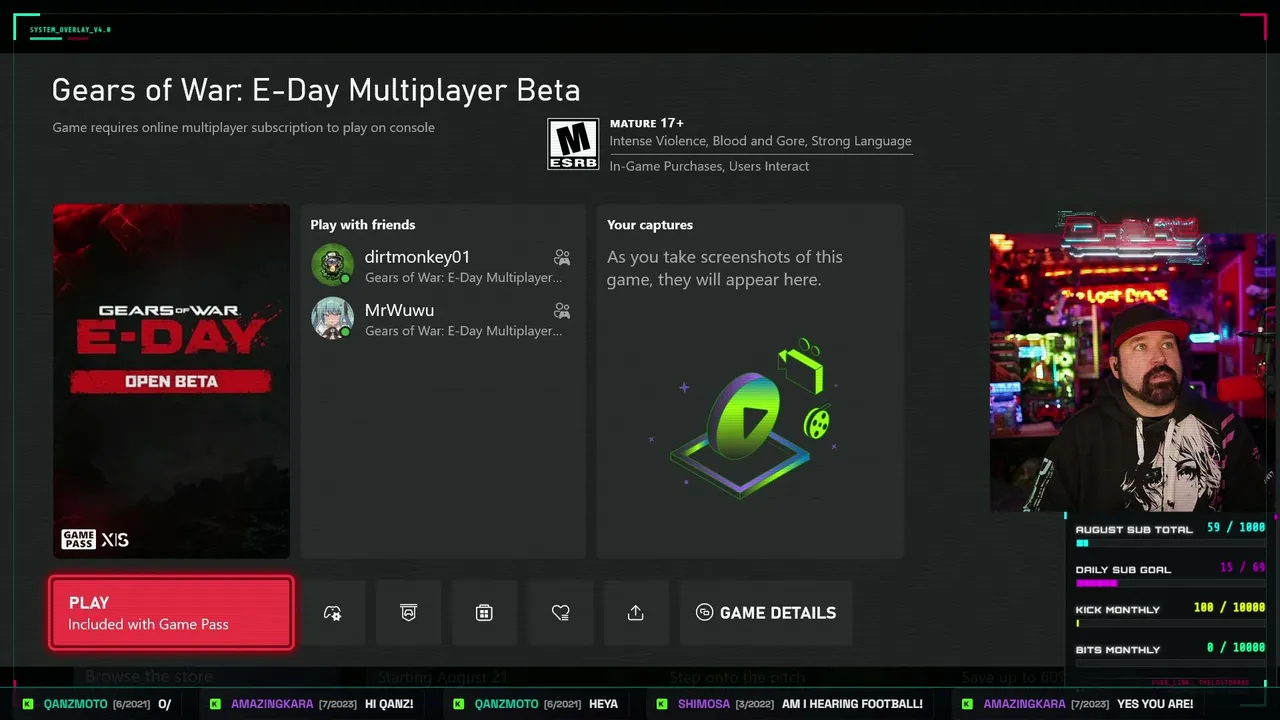Click the 'SYSTEM_OVERLAY_V4.0' label
The height and width of the screenshot is (720, 1280).
[x=70, y=30]
